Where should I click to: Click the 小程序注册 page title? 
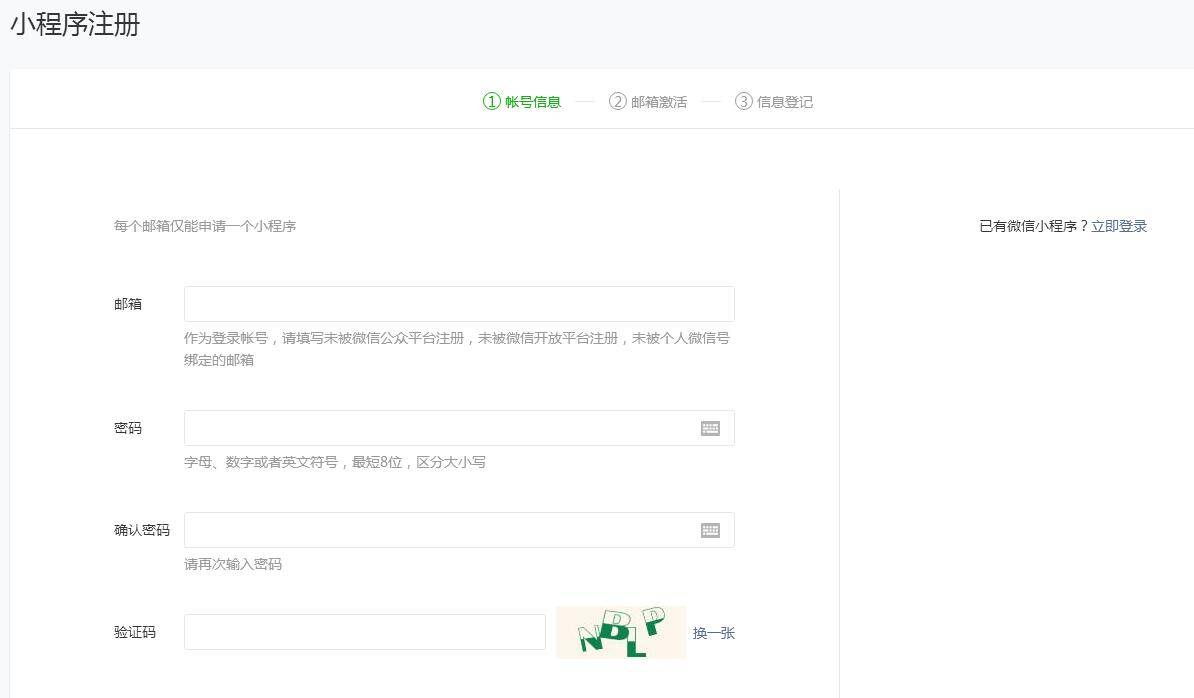tap(75, 24)
